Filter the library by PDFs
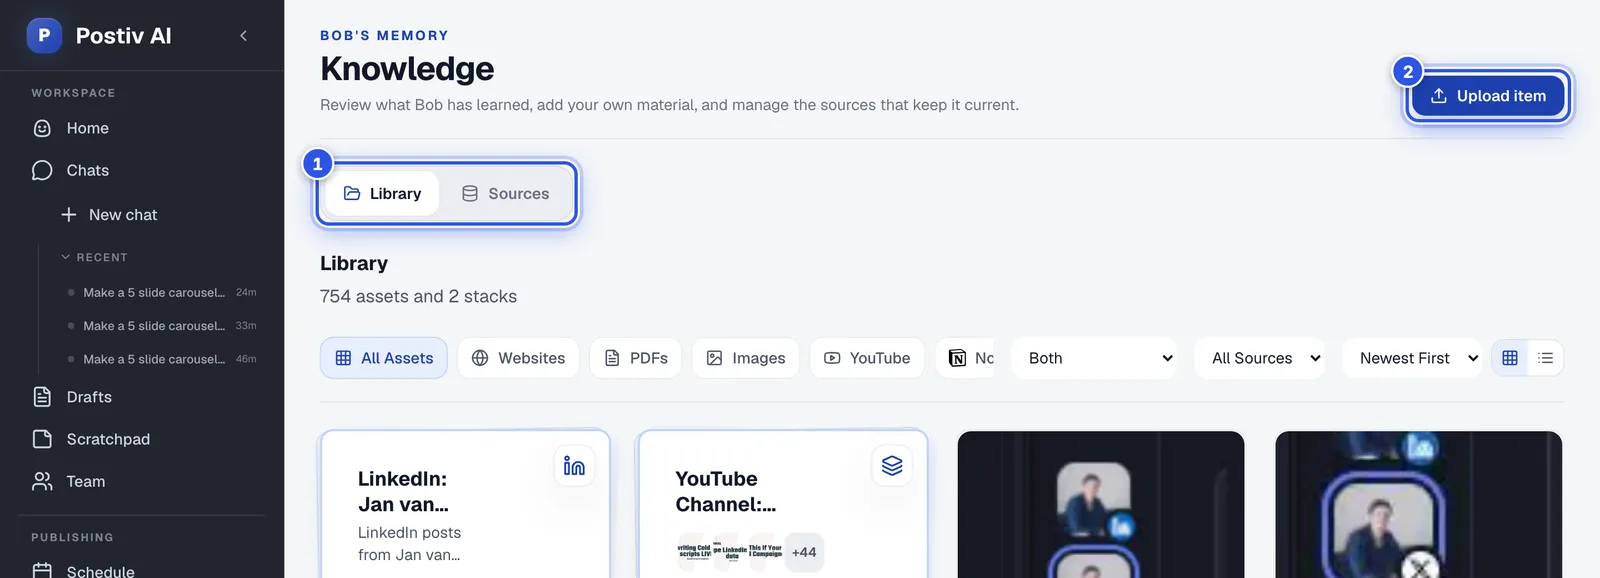 [636, 358]
